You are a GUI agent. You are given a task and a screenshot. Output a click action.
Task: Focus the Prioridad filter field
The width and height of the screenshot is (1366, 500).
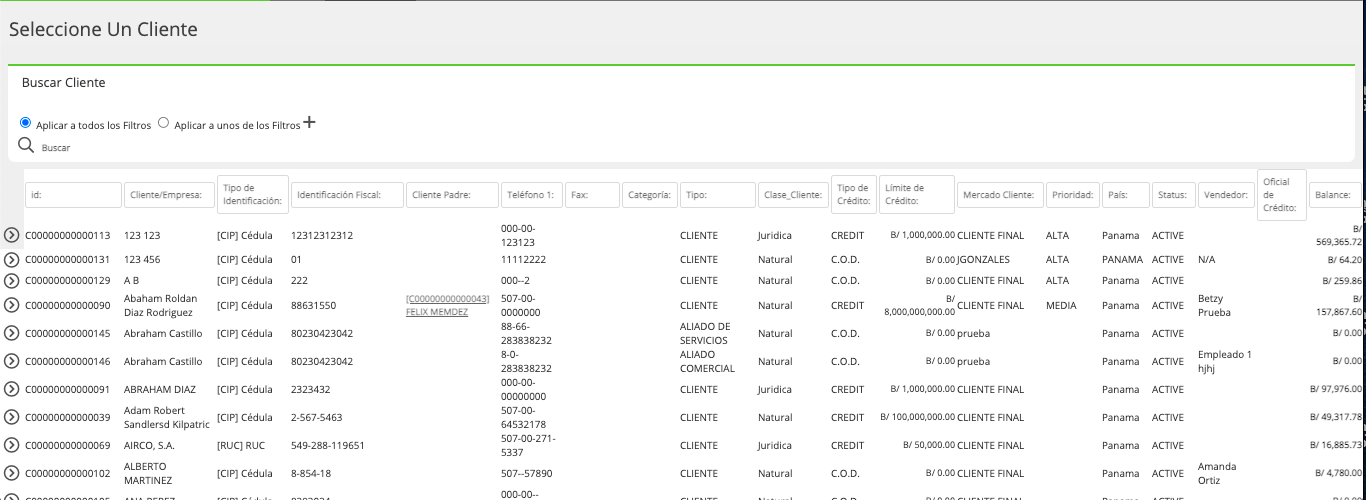(x=1073, y=195)
